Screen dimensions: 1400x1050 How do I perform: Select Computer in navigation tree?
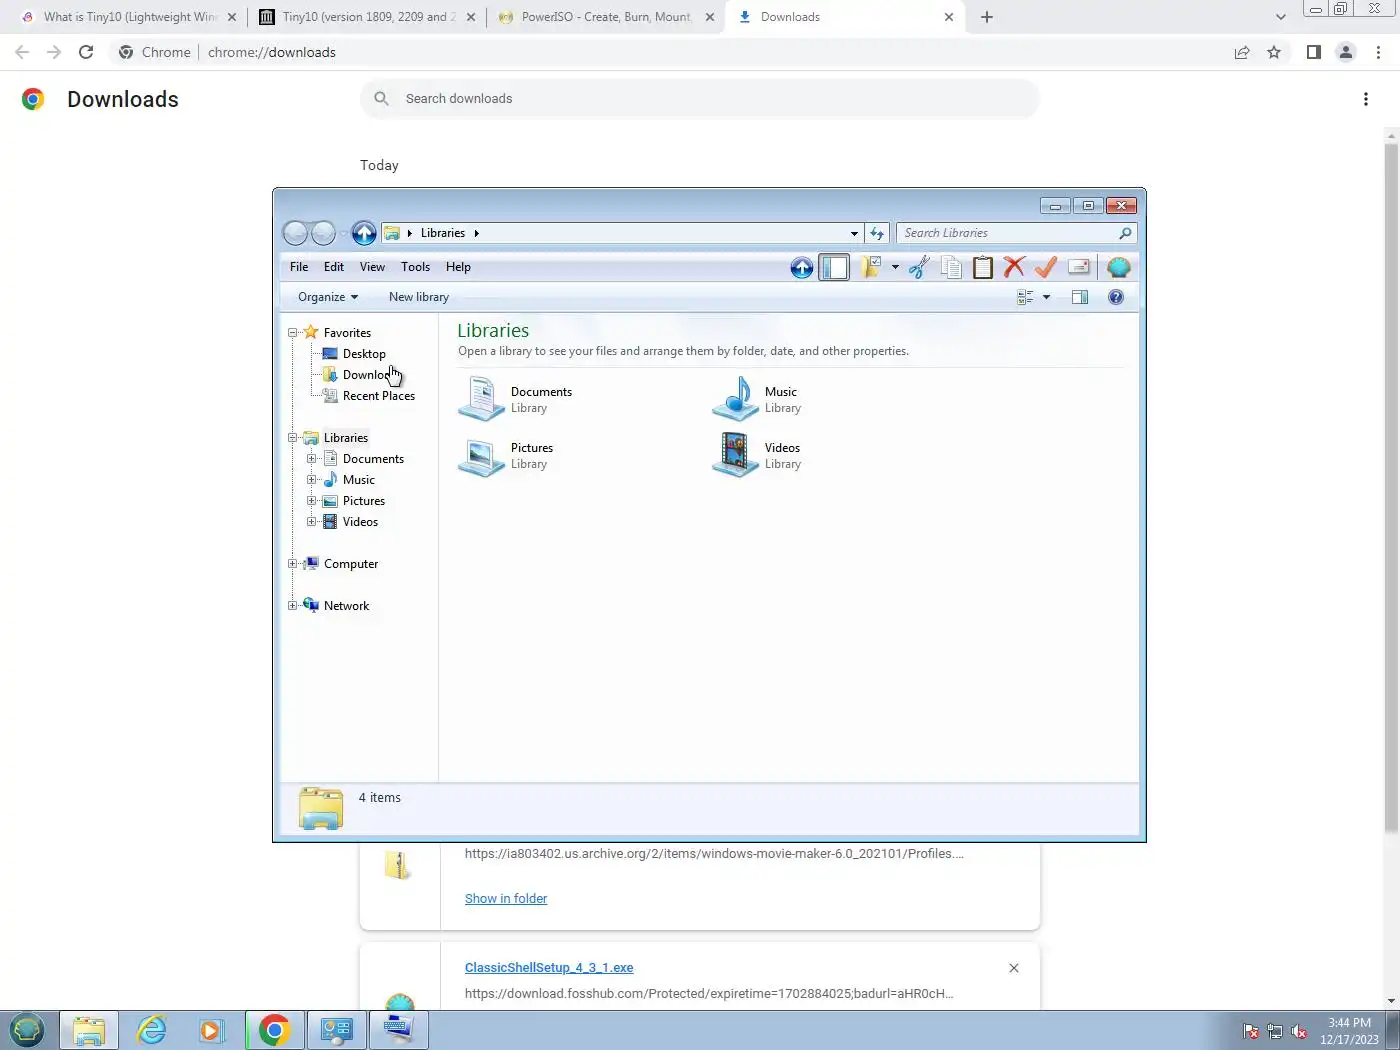(x=350, y=564)
